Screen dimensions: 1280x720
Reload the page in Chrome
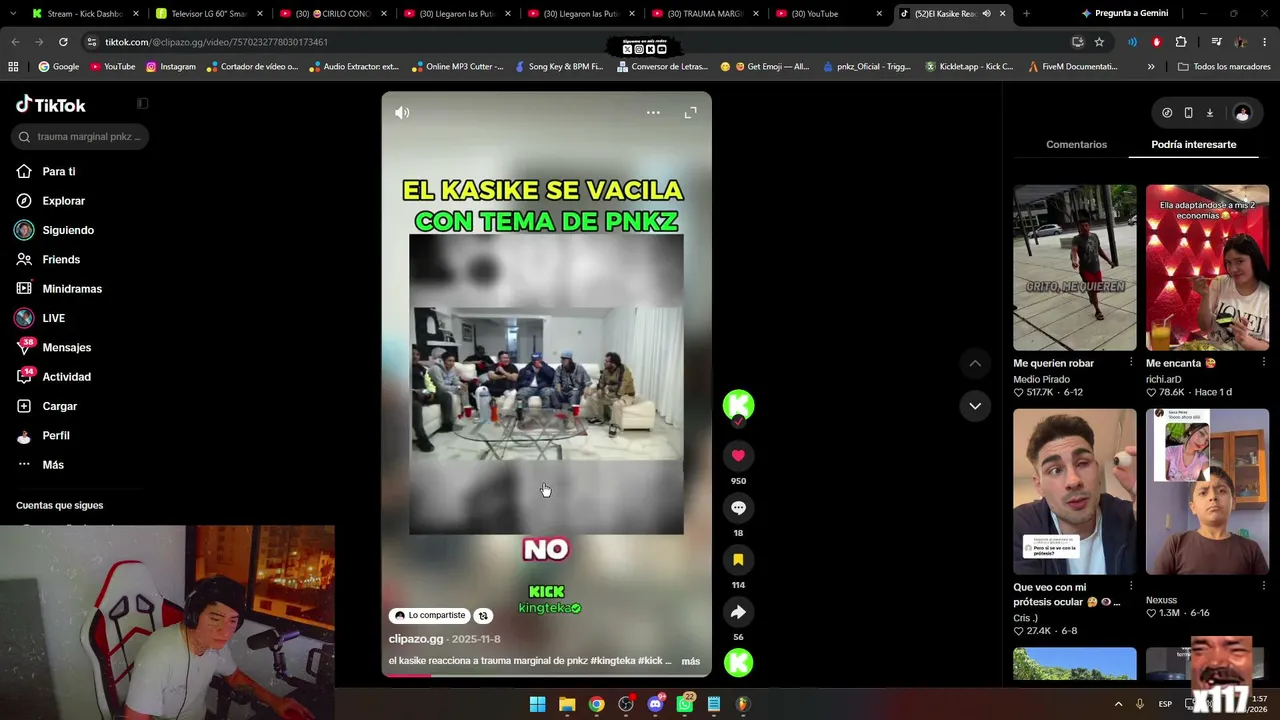click(63, 42)
